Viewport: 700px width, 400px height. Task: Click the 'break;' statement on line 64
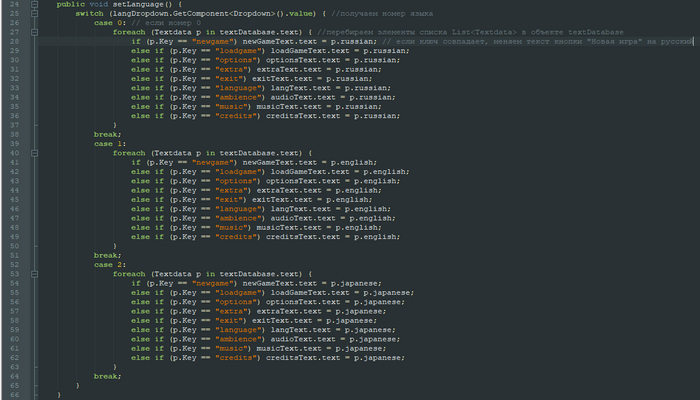coord(107,376)
